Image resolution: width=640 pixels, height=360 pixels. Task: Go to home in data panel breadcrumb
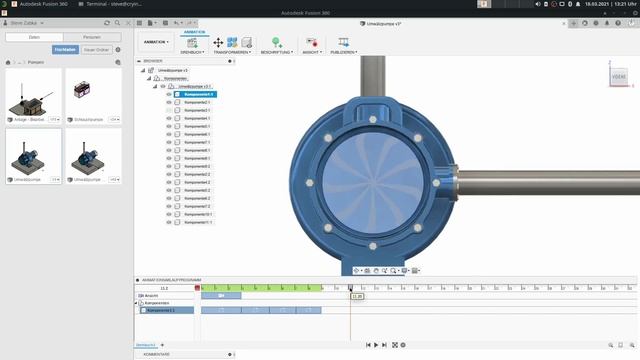8,62
